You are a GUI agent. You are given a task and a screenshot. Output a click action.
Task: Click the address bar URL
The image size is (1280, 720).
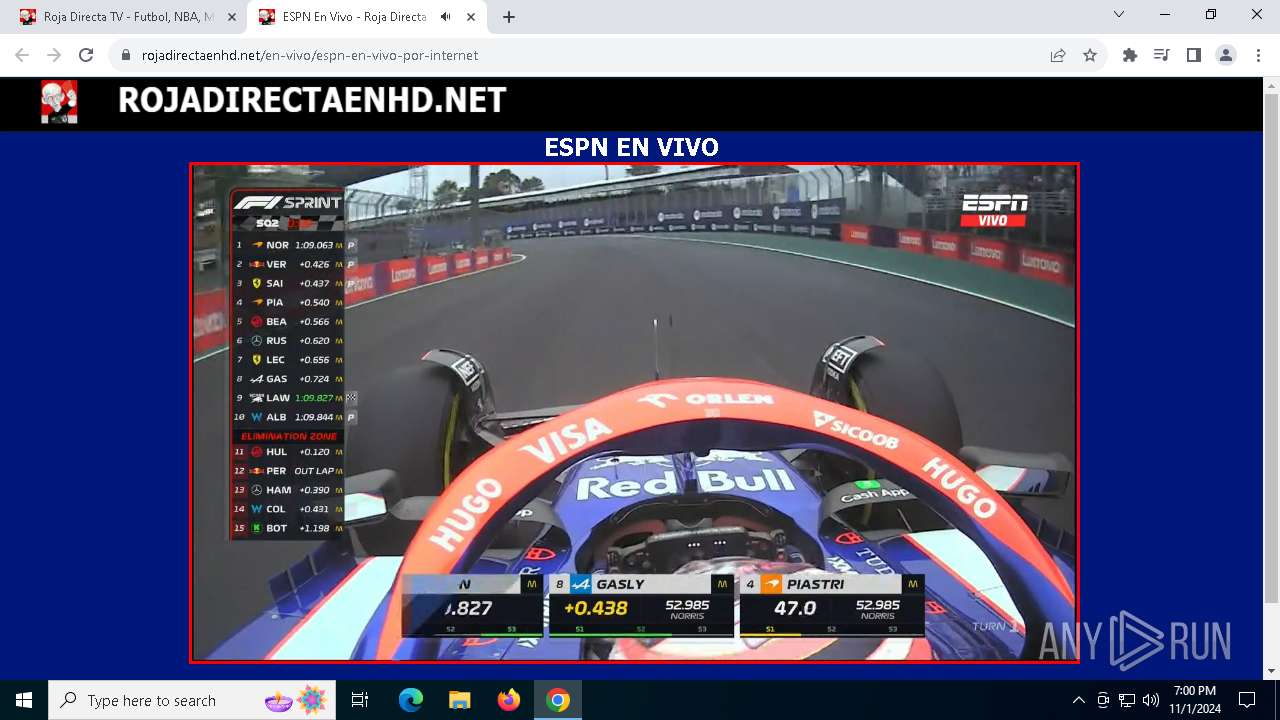click(x=310, y=56)
